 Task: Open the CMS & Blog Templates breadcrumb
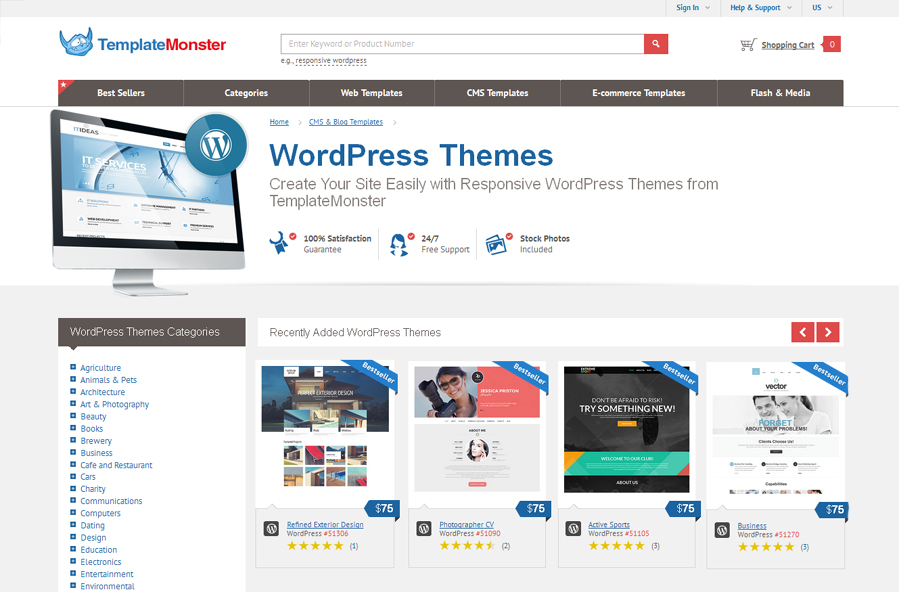(346, 122)
